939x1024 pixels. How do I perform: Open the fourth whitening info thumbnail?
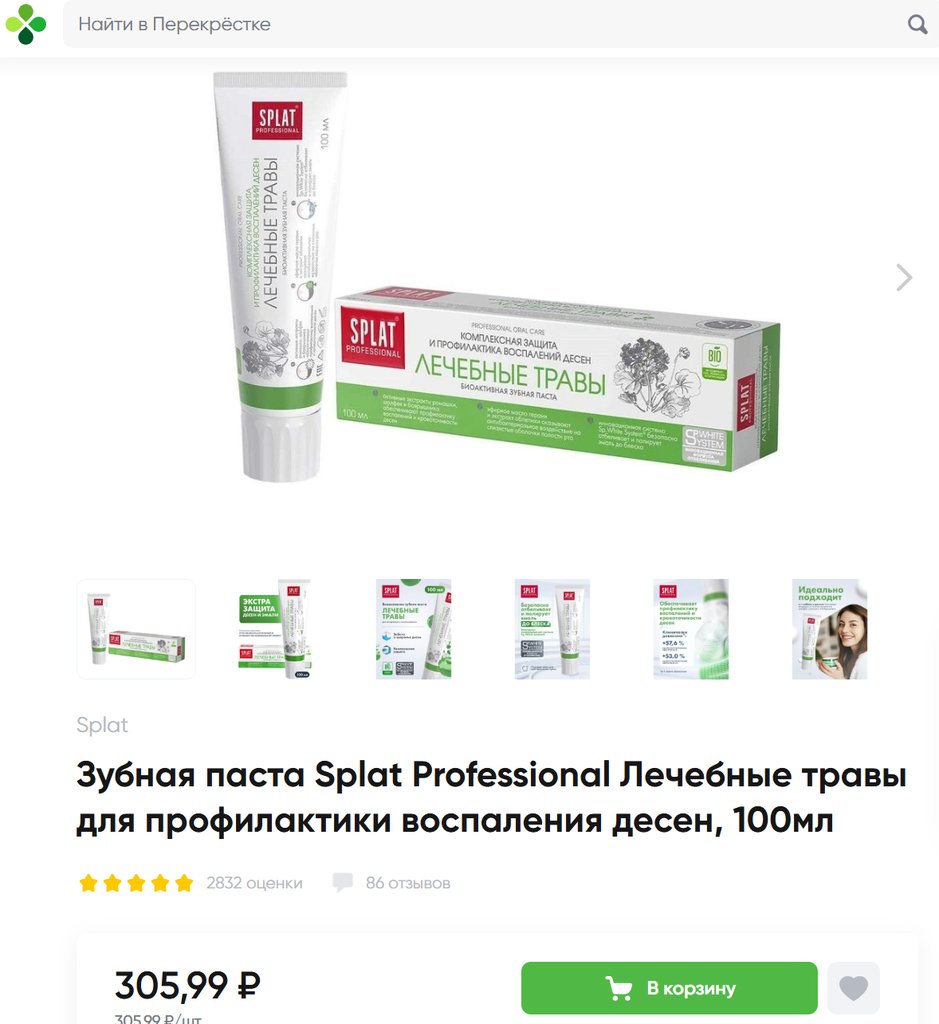click(552, 629)
